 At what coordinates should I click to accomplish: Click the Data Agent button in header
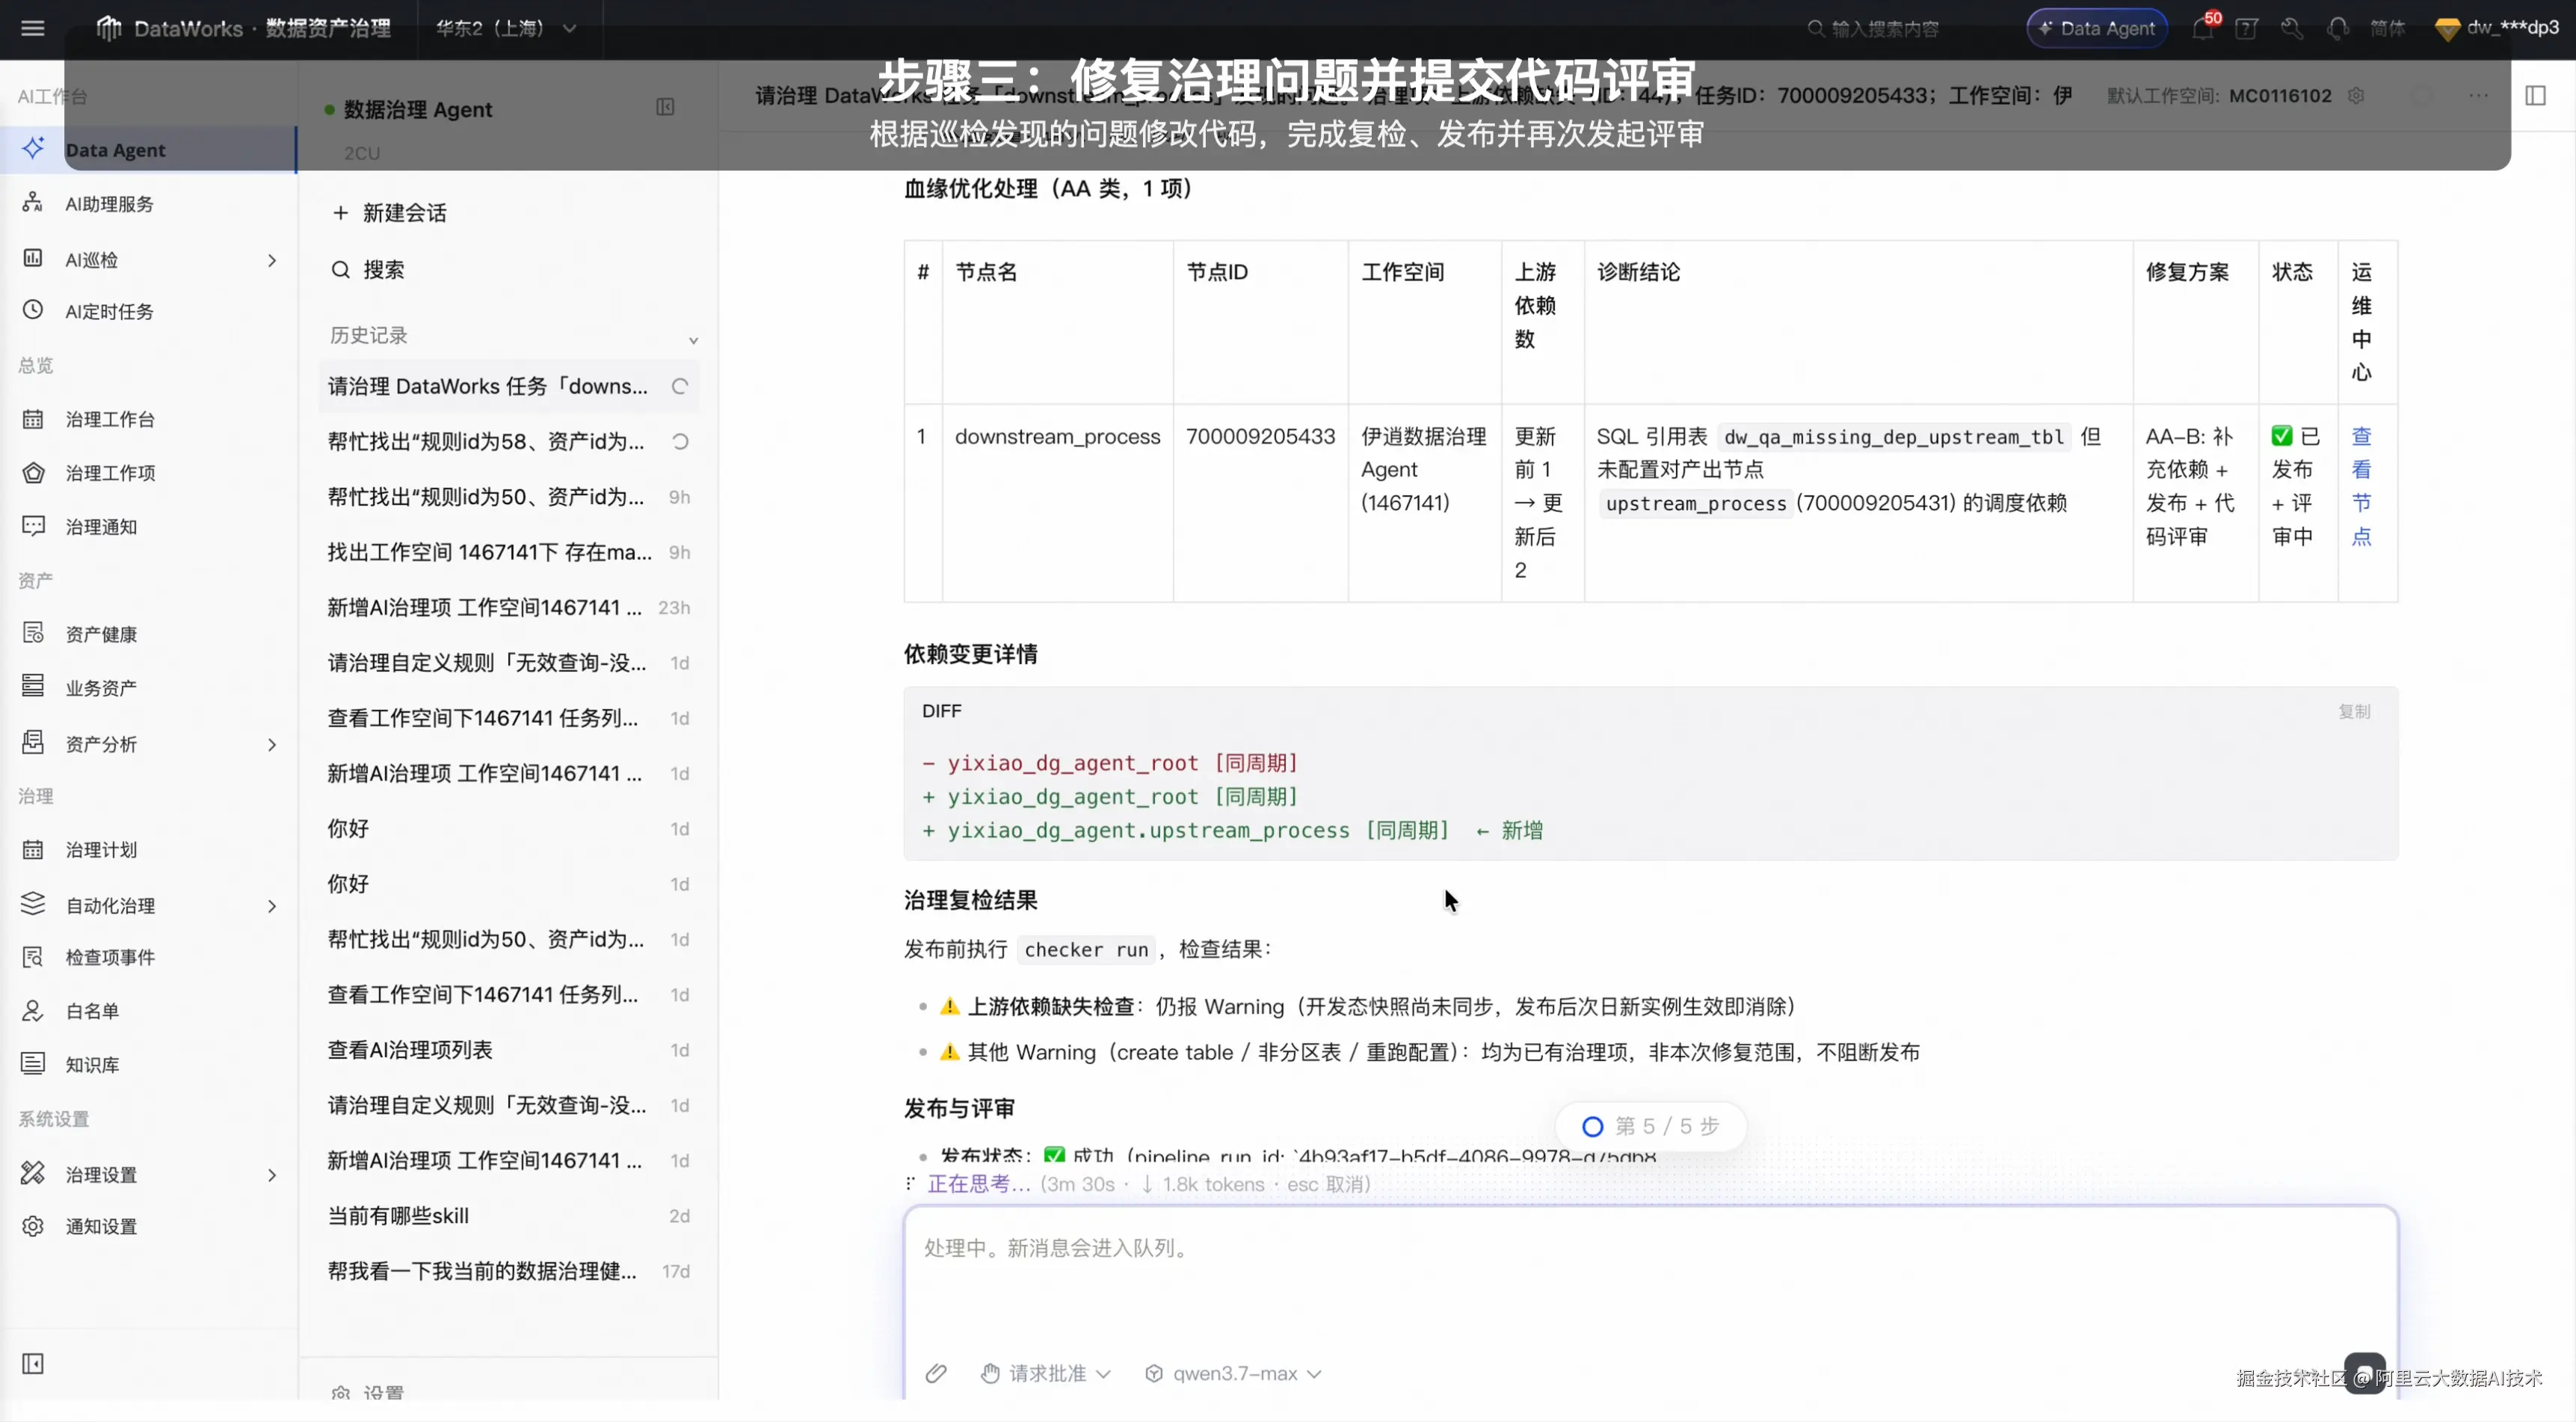pyautogui.click(x=2097, y=28)
